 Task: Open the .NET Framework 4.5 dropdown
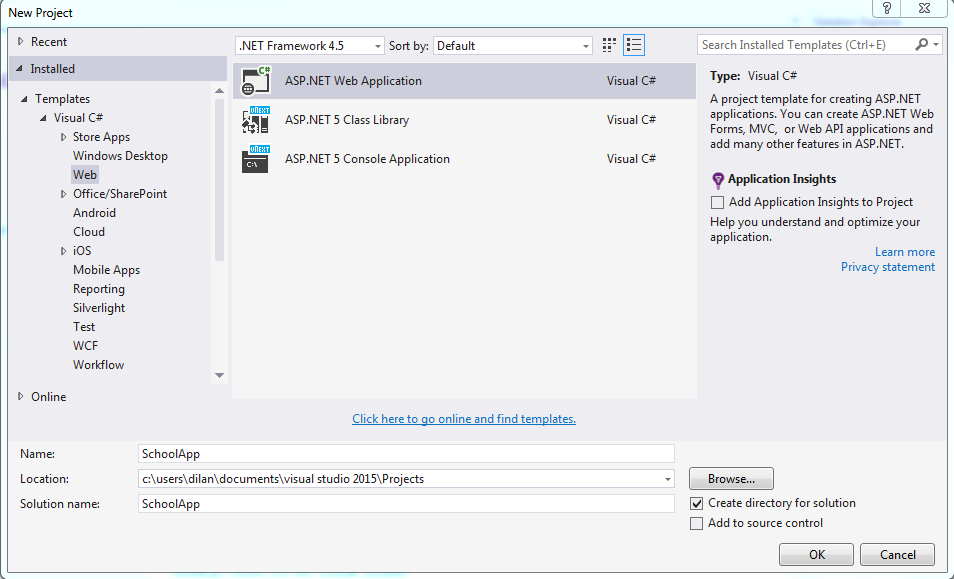pos(310,46)
